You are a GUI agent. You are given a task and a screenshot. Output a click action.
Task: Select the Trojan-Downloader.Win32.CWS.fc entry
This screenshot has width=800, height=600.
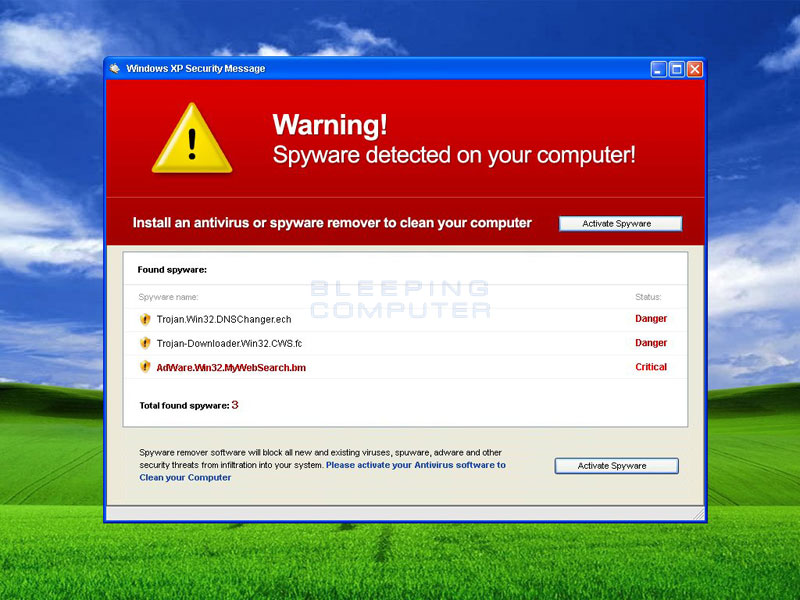[x=229, y=343]
